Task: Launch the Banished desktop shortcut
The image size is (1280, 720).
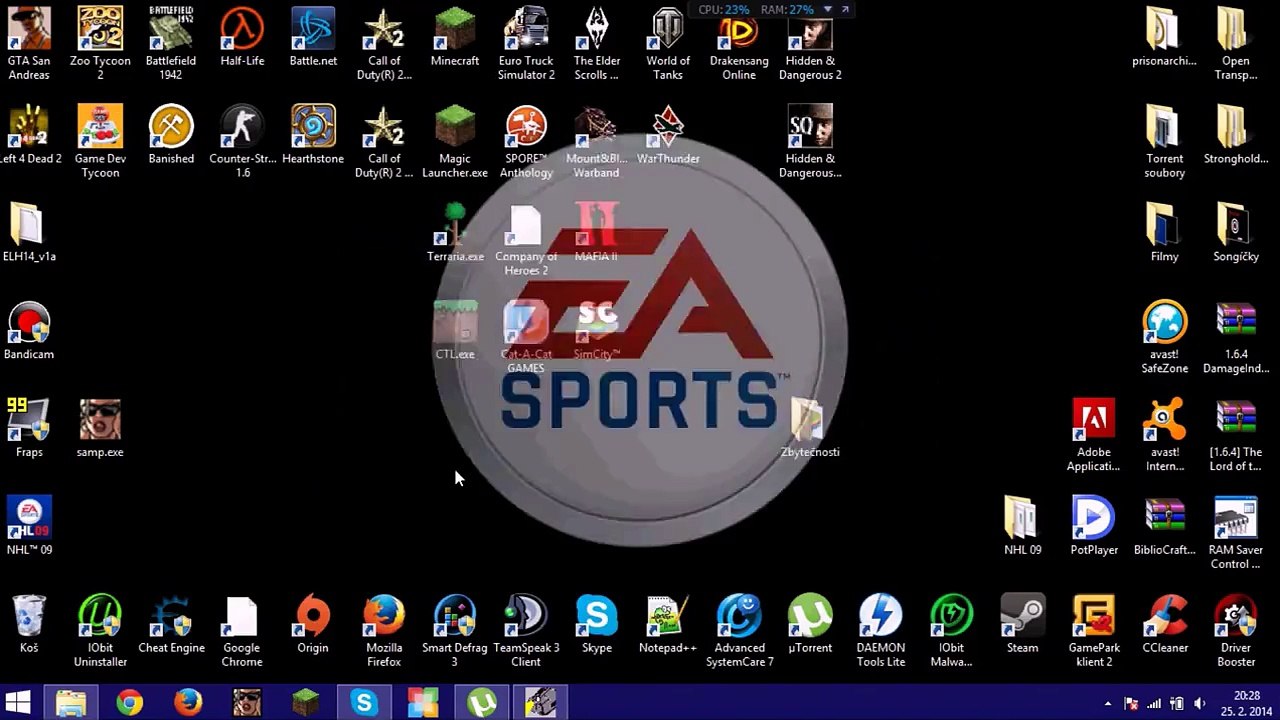Action: [x=171, y=135]
